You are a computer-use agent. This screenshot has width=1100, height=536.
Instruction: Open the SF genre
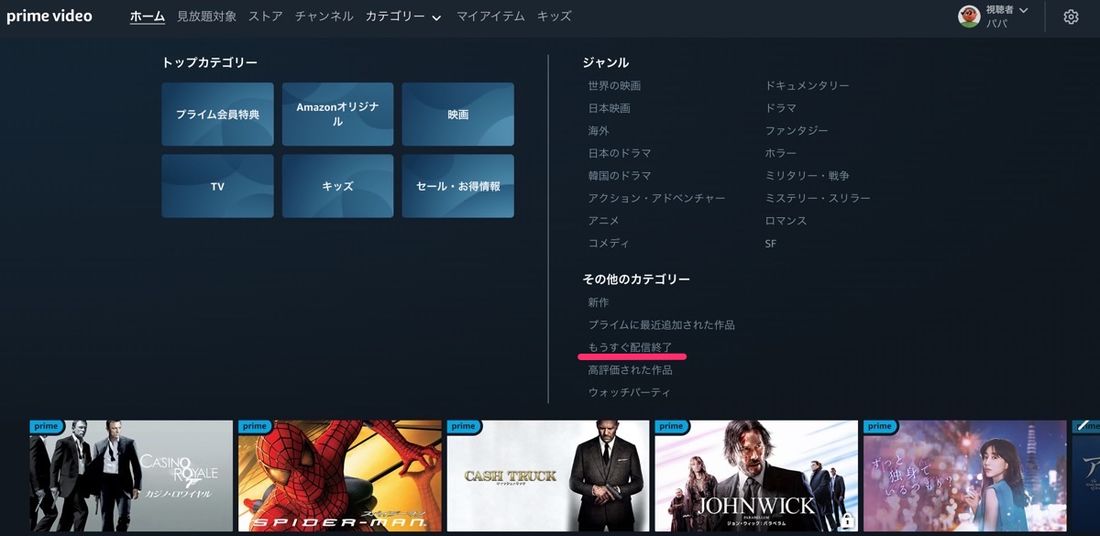770,243
